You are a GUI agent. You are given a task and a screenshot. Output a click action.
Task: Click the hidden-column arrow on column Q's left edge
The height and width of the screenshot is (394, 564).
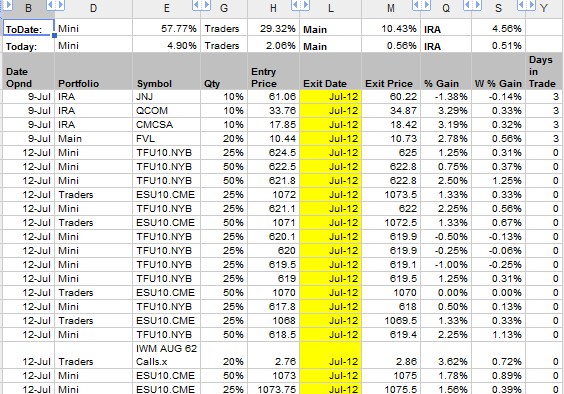[x=426, y=5]
